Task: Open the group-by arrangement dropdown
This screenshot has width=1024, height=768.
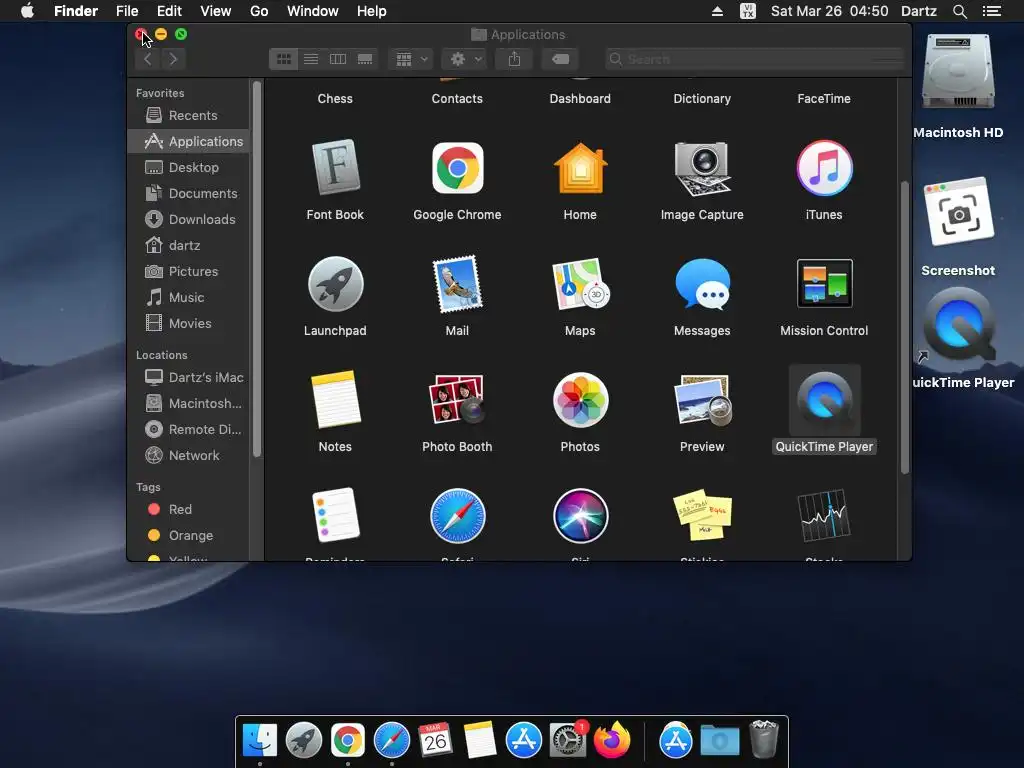Action: coord(411,59)
